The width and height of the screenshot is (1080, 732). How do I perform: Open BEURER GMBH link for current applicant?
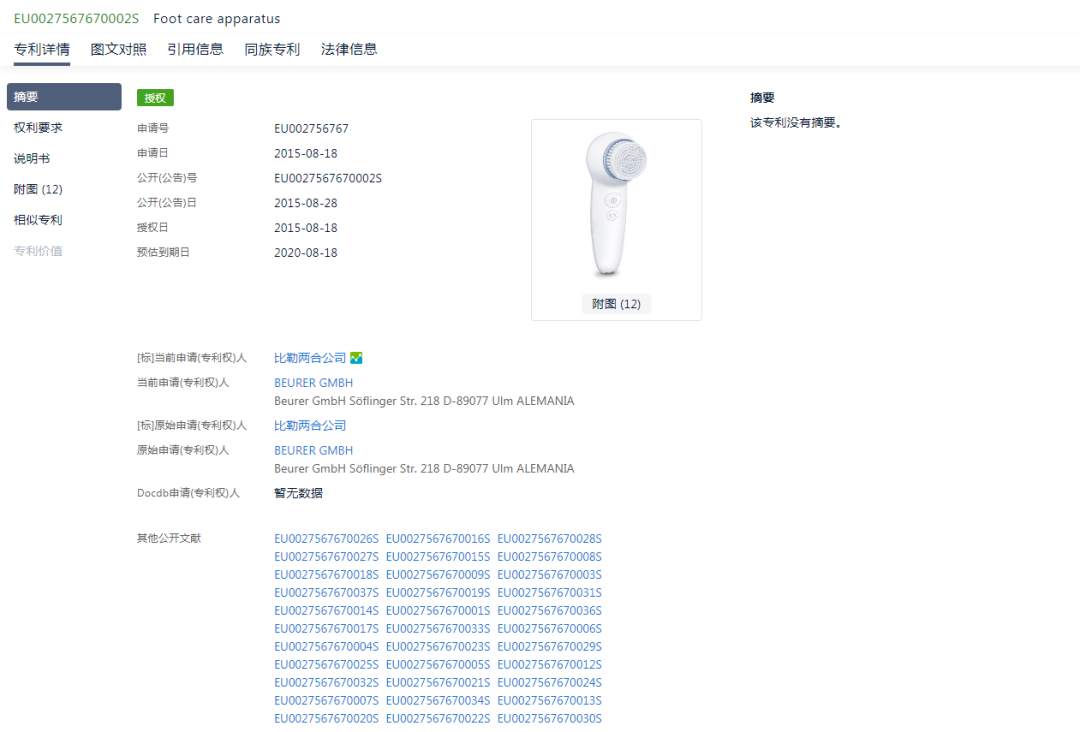313,383
